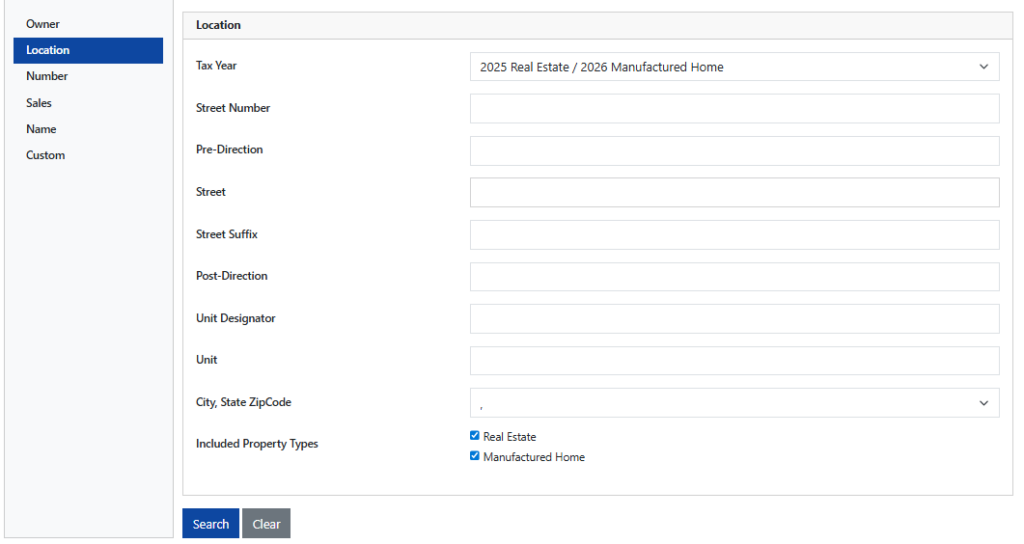The image size is (1024, 544).
Task: Toggle the Manufactured Home checkbox
Action: pos(475,456)
